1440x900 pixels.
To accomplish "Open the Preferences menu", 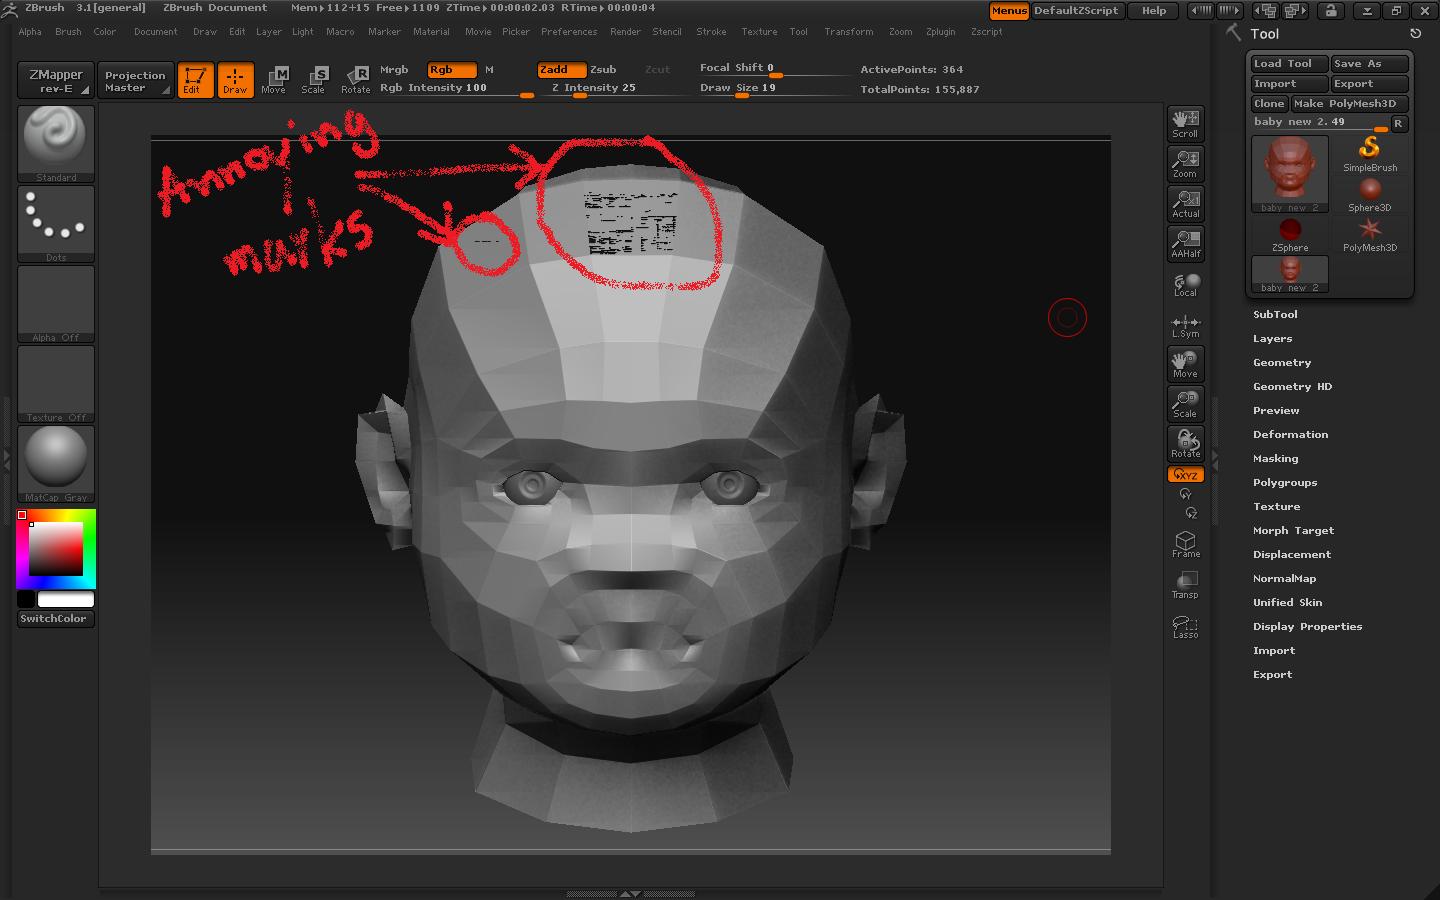I will point(569,31).
